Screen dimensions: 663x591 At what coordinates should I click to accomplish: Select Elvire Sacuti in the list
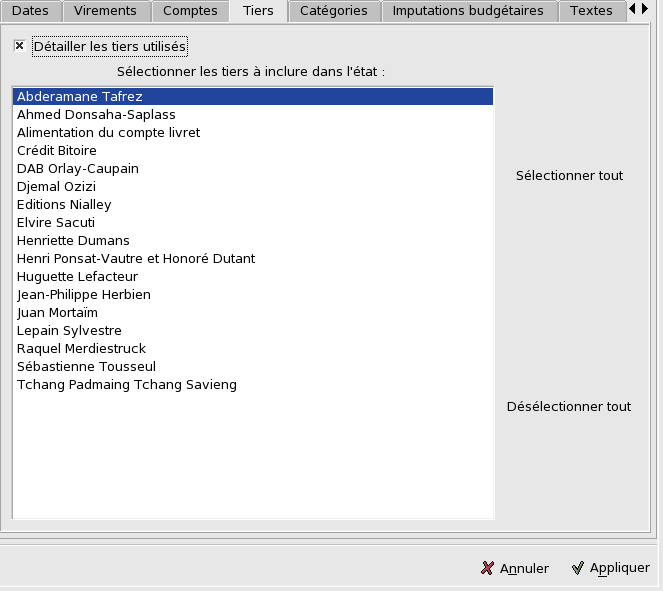[x=253, y=222]
